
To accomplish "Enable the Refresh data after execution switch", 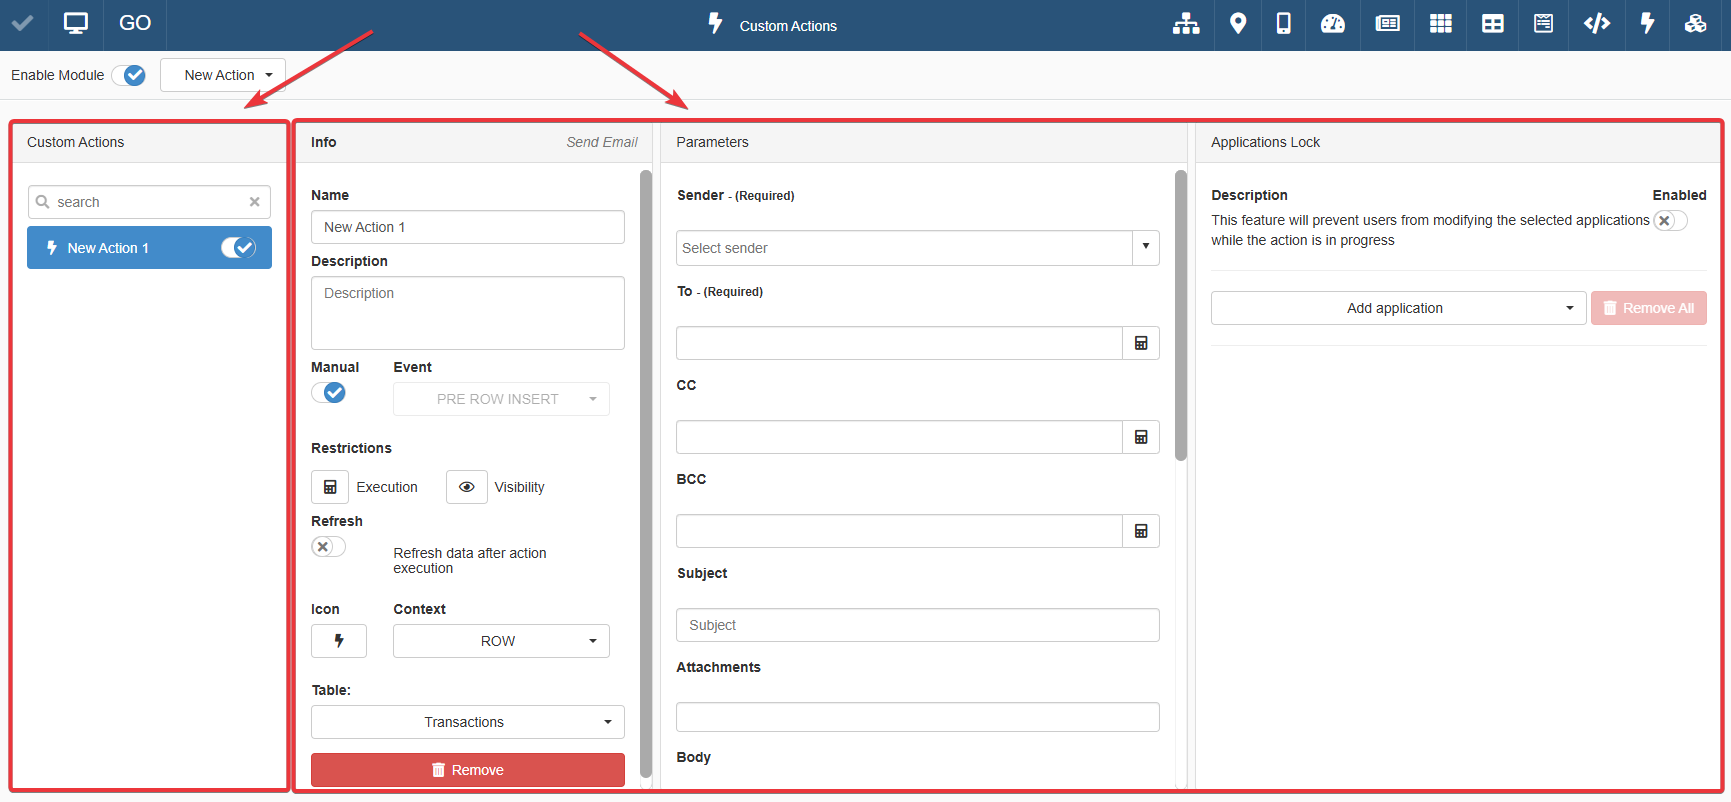I will [x=329, y=547].
